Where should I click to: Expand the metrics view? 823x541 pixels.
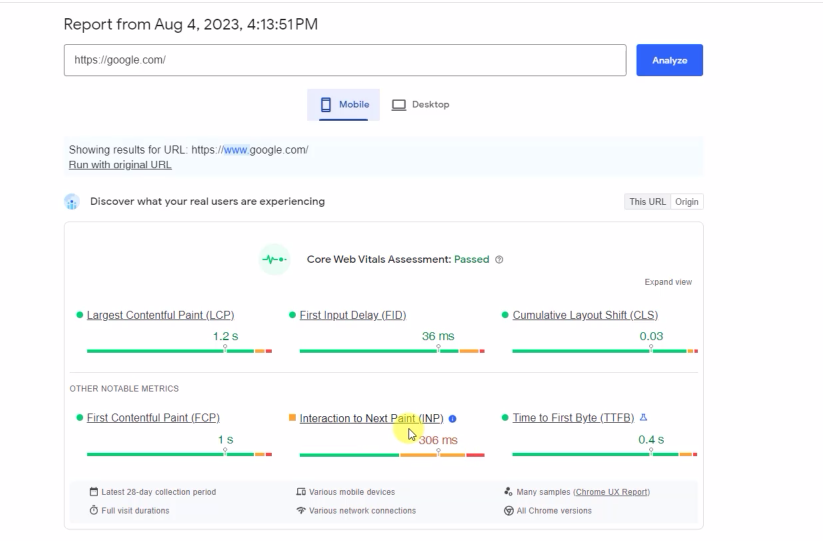pyautogui.click(x=668, y=282)
